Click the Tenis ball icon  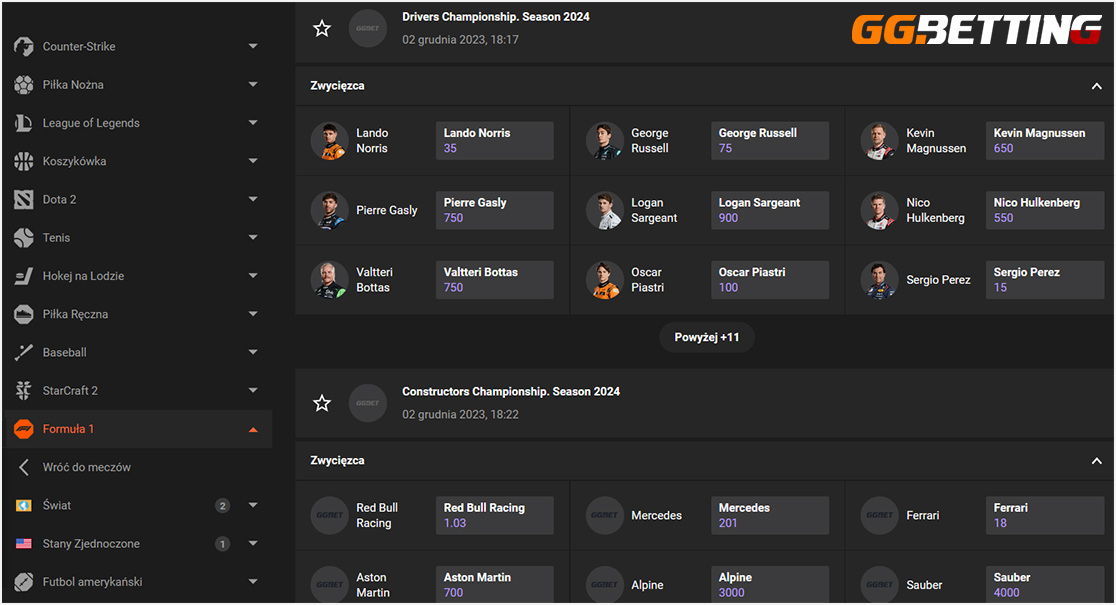click(23, 238)
